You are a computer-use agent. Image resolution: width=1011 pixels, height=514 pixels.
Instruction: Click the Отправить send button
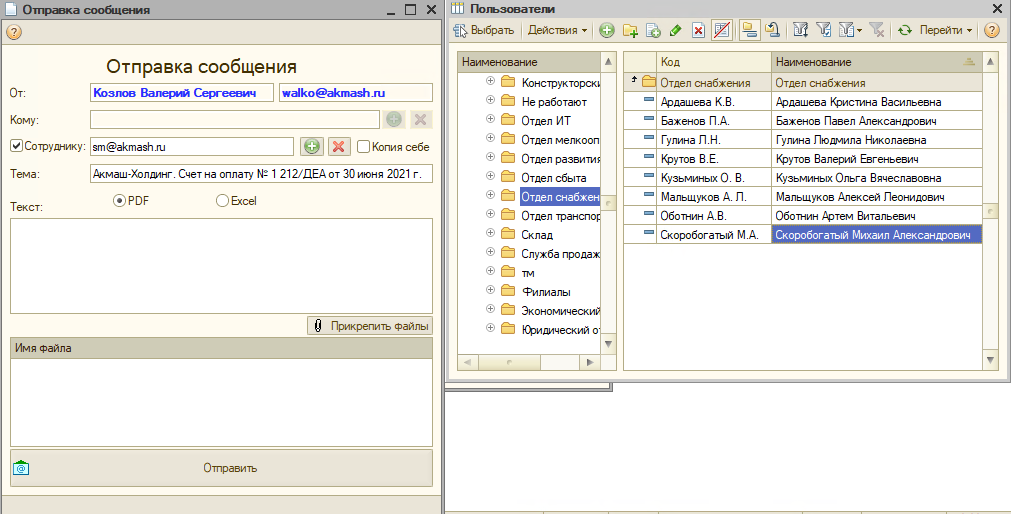pos(221,468)
